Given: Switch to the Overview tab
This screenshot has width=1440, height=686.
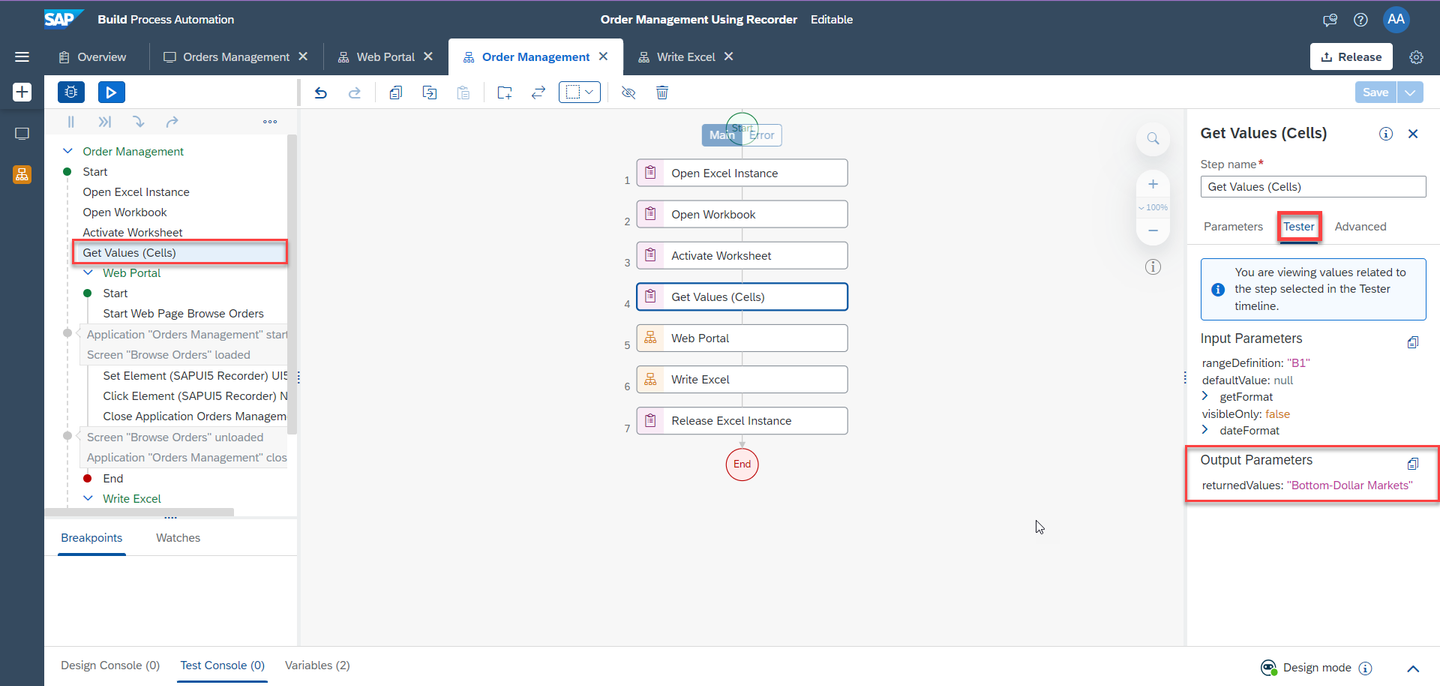Looking at the screenshot, I should (x=92, y=57).
